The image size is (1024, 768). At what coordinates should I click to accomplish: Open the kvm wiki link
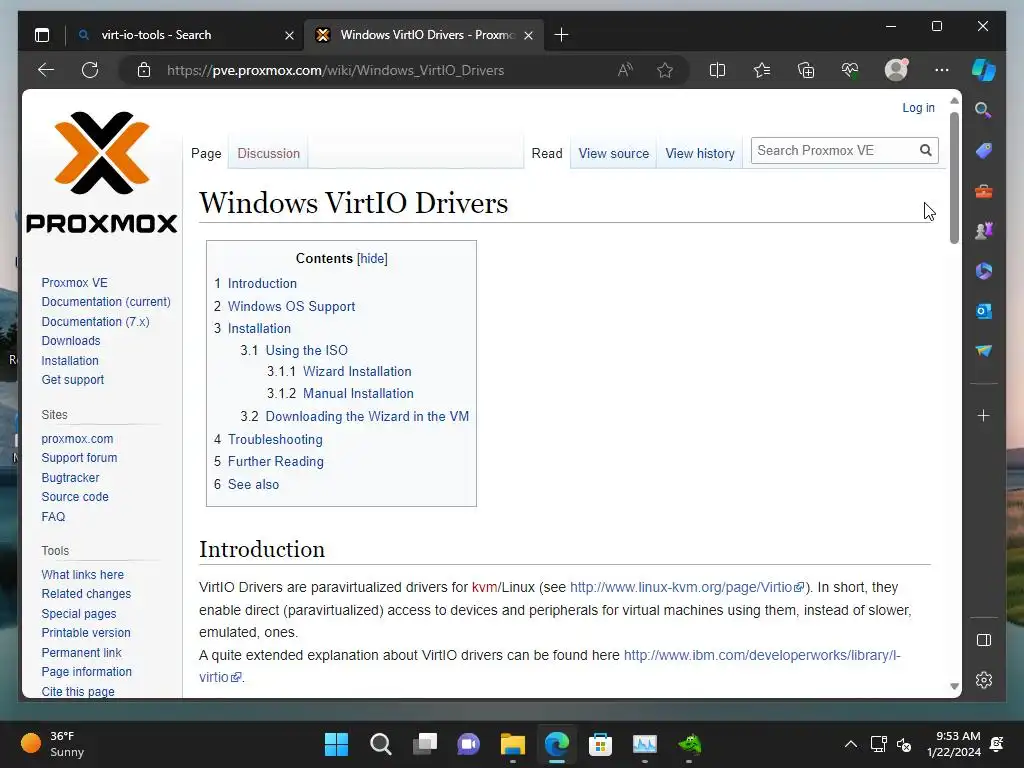tap(484, 587)
